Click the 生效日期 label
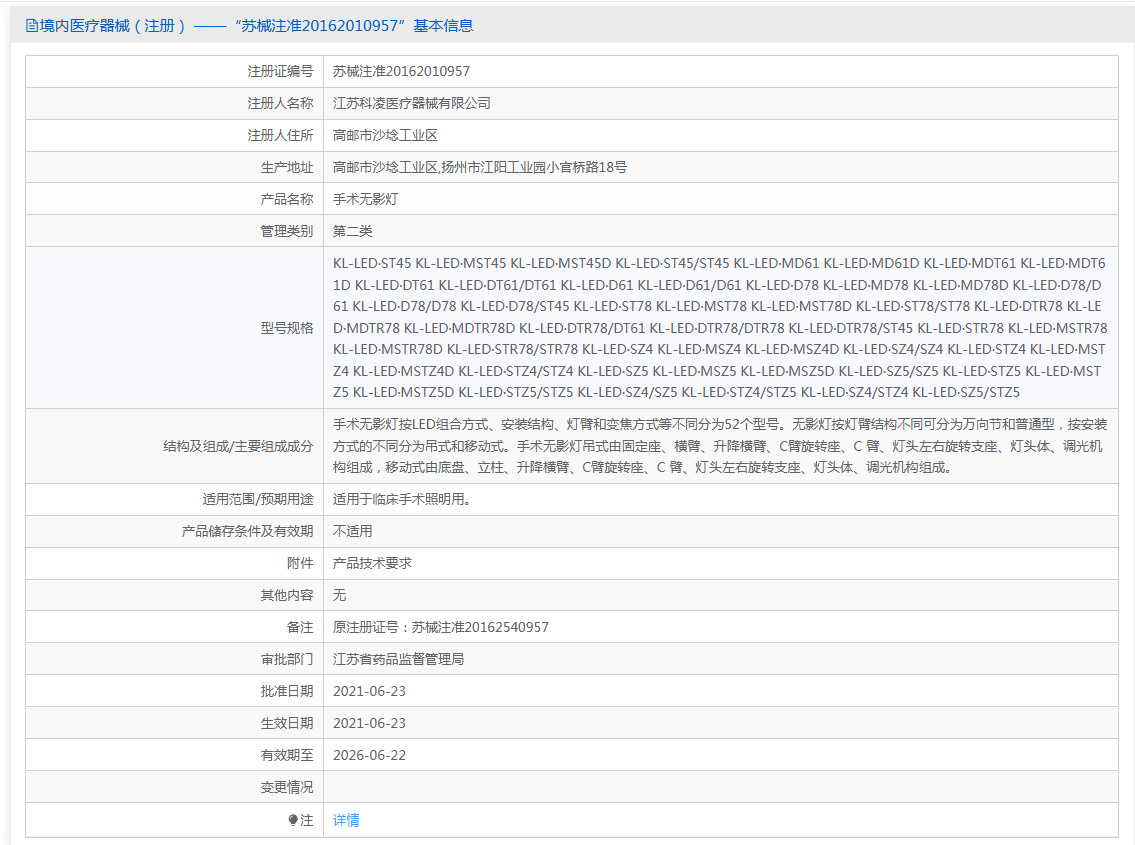Image resolution: width=1135 pixels, height=845 pixels. tap(287, 723)
